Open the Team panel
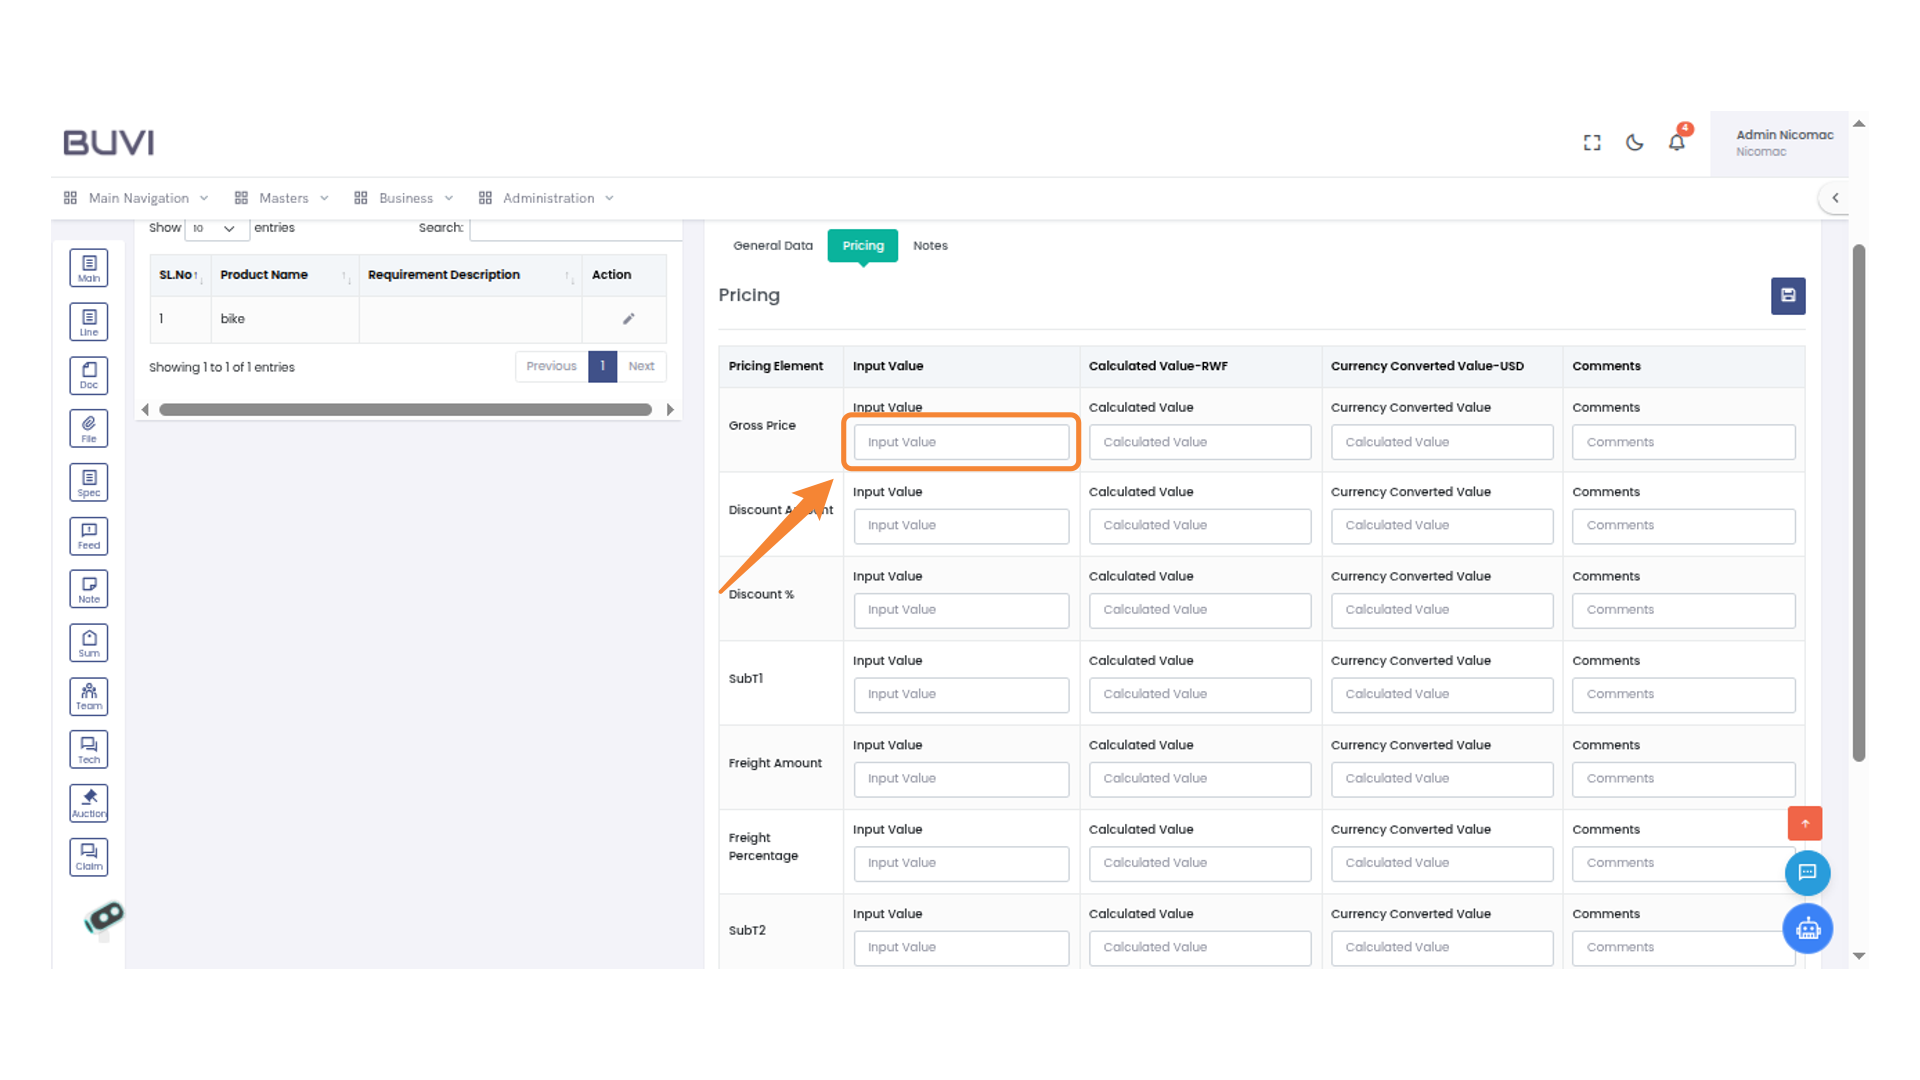Viewport: 1920px width, 1080px height. click(88, 696)
